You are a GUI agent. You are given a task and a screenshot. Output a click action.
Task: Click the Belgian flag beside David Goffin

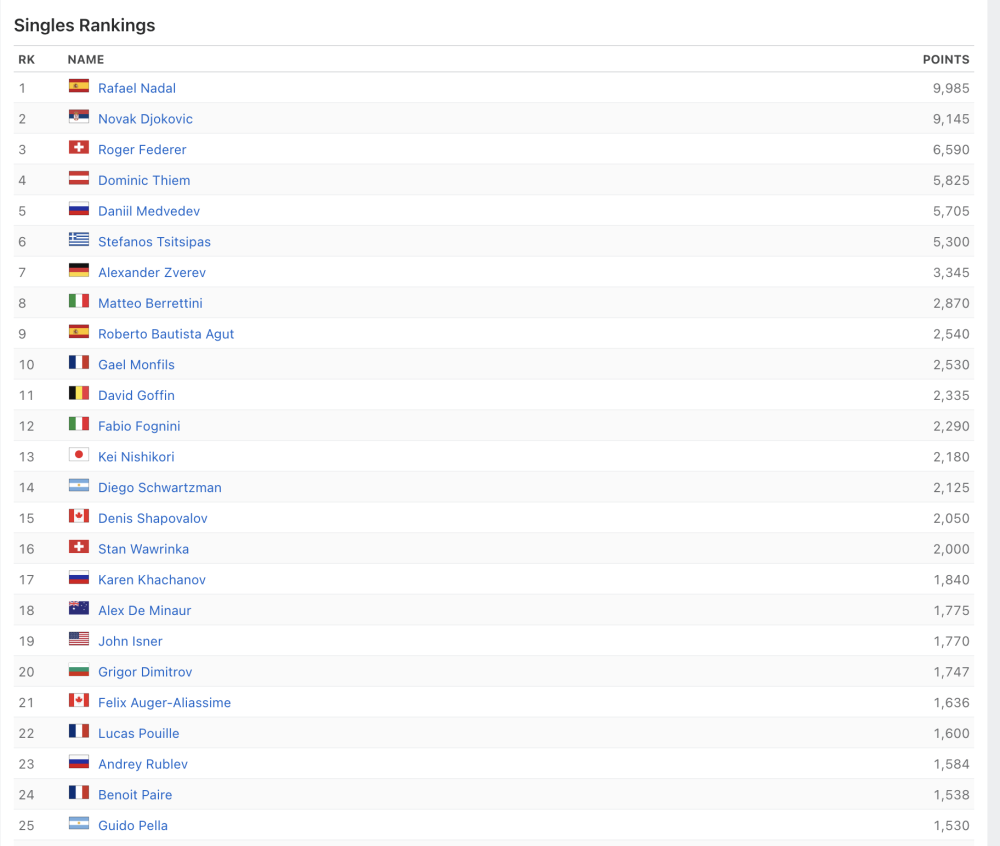[x=78, y=395]
